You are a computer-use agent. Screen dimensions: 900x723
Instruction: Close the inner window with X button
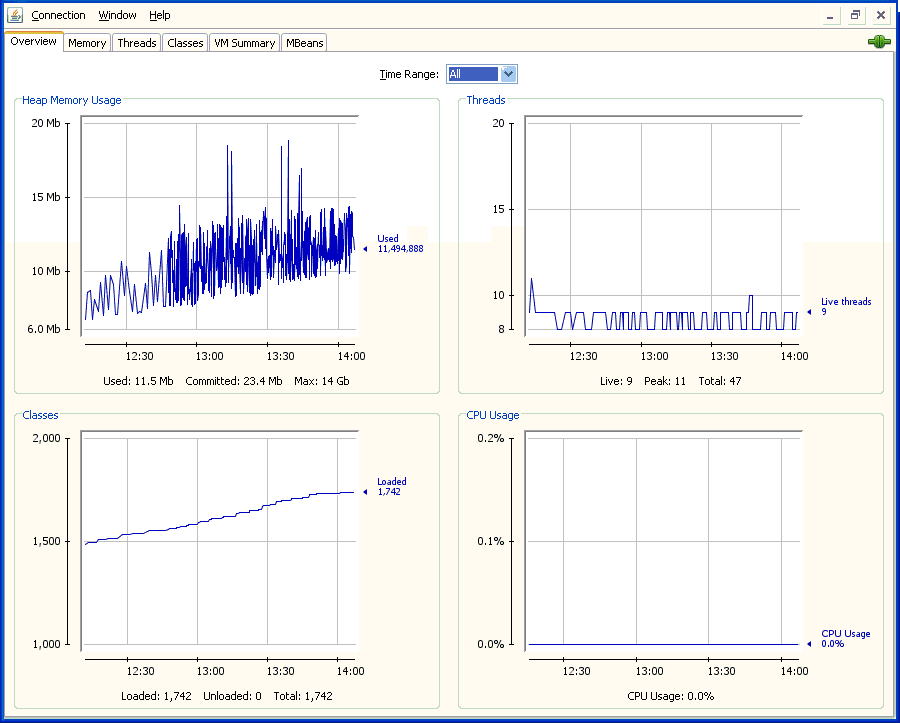click(x=880, y=15)
